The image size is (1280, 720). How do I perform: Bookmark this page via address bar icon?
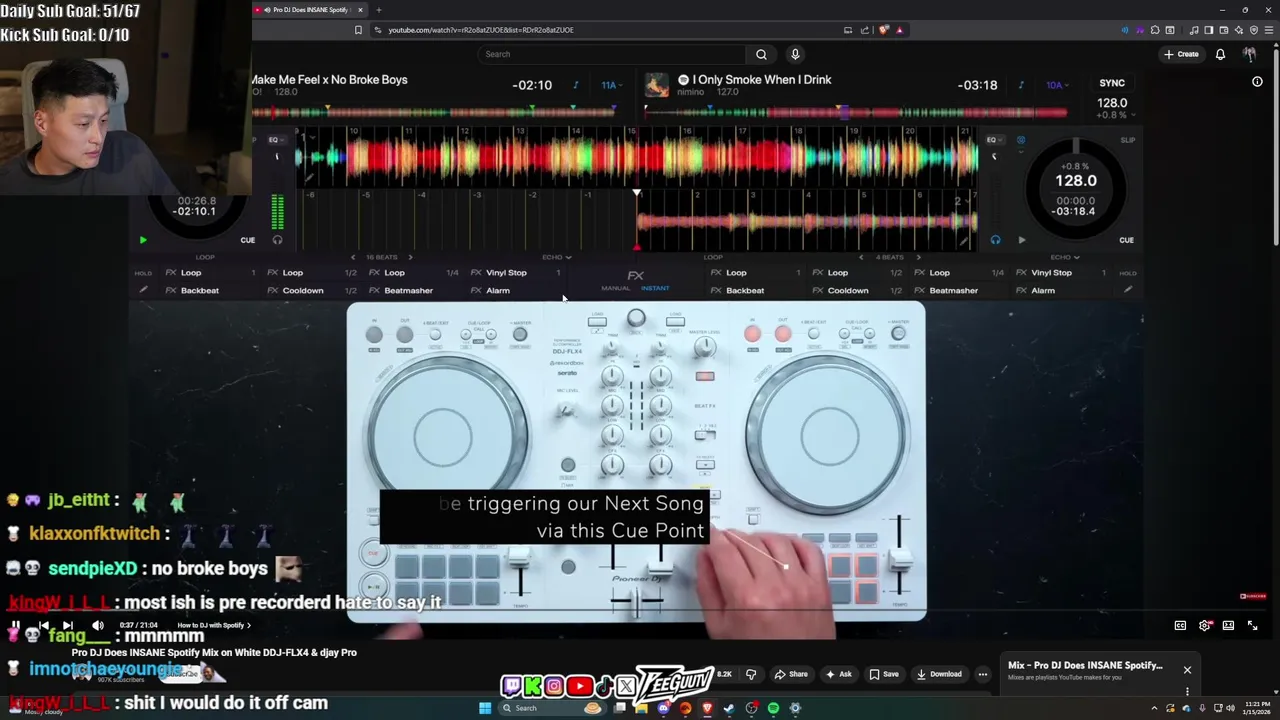(x=358, y=30)
